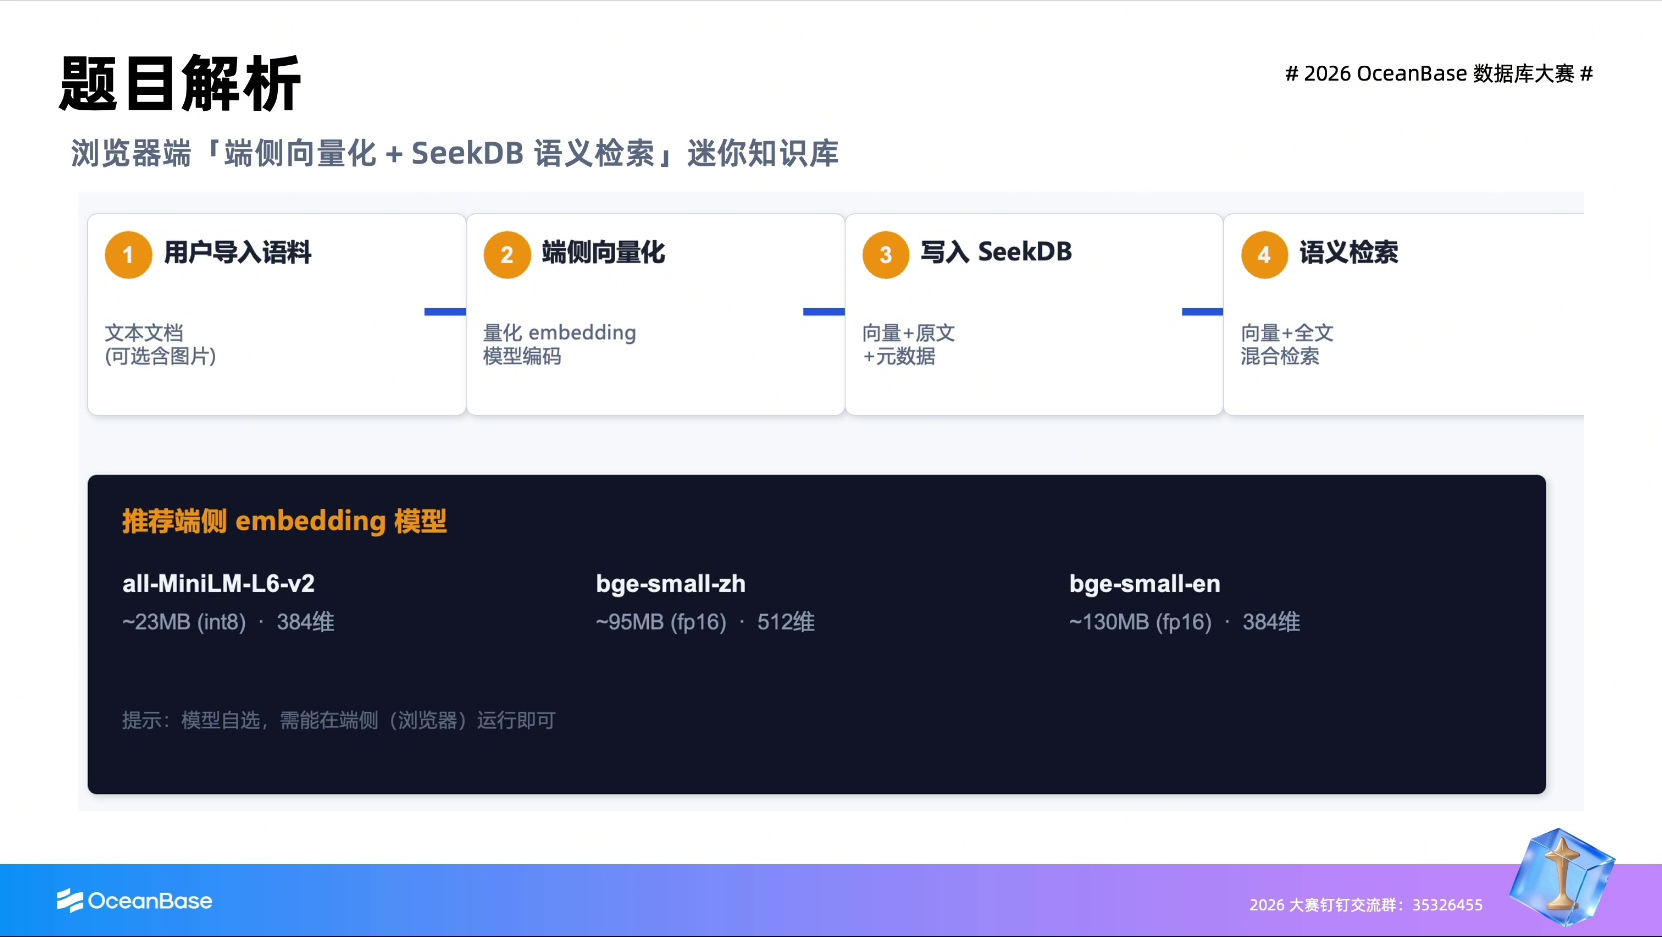Select the 用户导入语料 card heading
This screenshot has height=937, width=1662.
pyautogui.click(x=238, y=252)
